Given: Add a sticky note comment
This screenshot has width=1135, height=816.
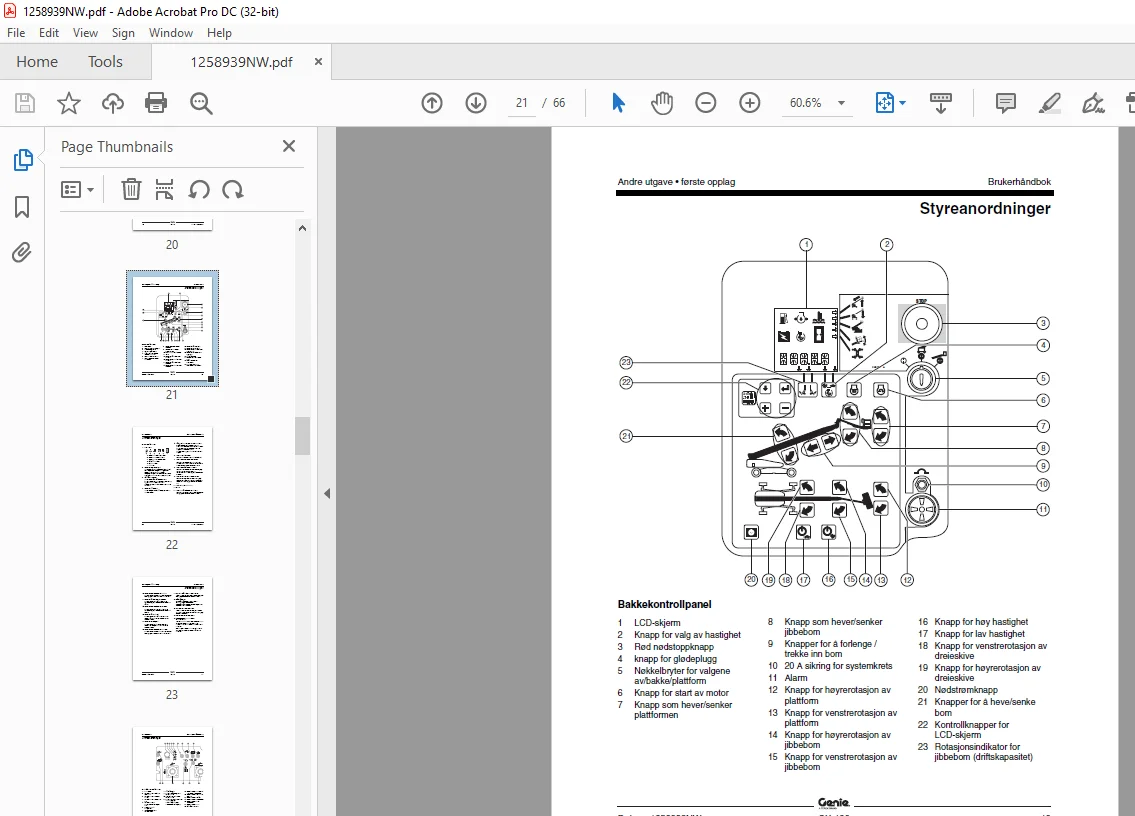Looking at the screenshot, I should pyautogui.click(x=1005, y=103).
